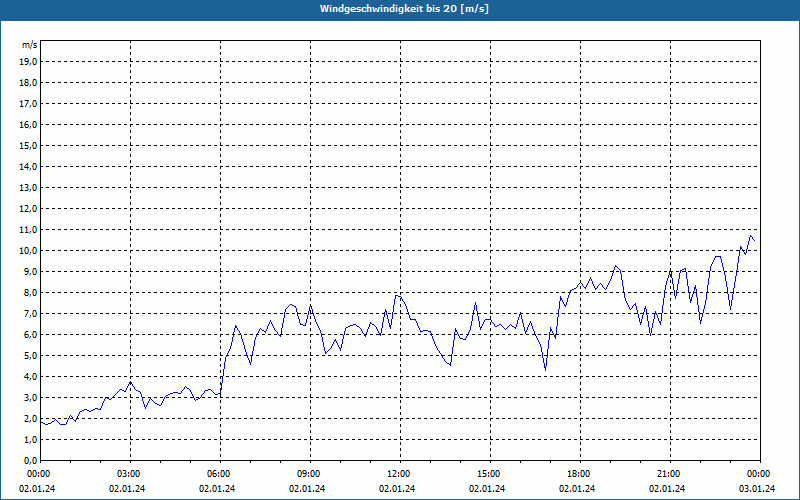Click the 21:00 time axis label

point(670,474)
